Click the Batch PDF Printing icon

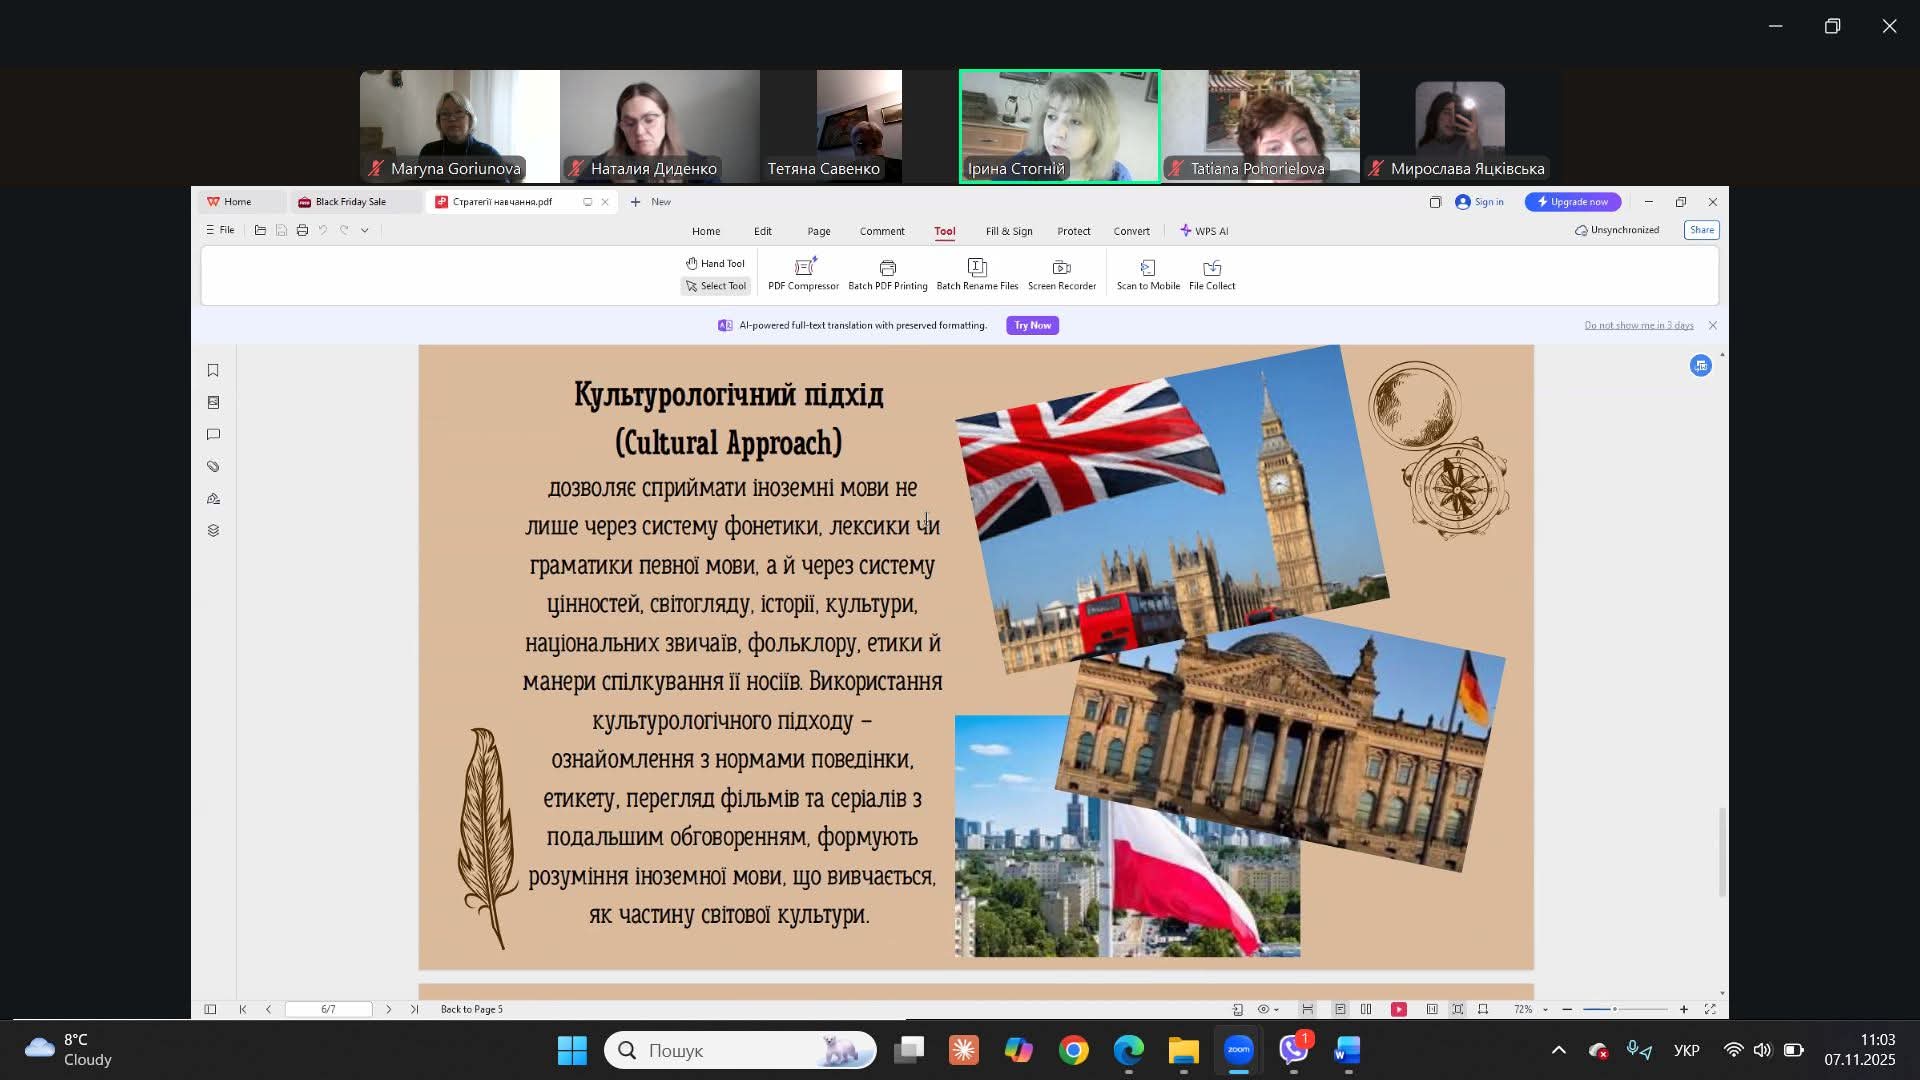[x=887, y=268]
